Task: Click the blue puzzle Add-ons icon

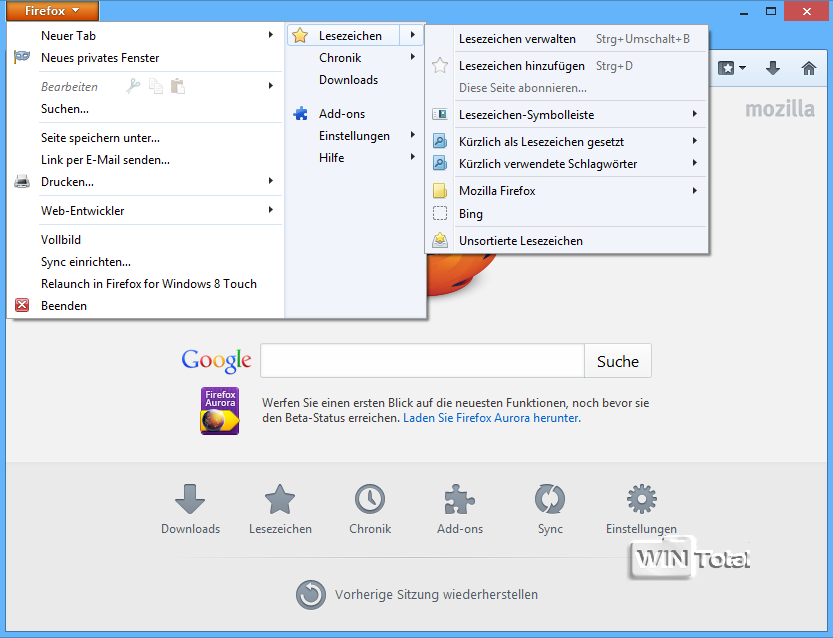Action: pyautogui.click(x=300, y=113)
